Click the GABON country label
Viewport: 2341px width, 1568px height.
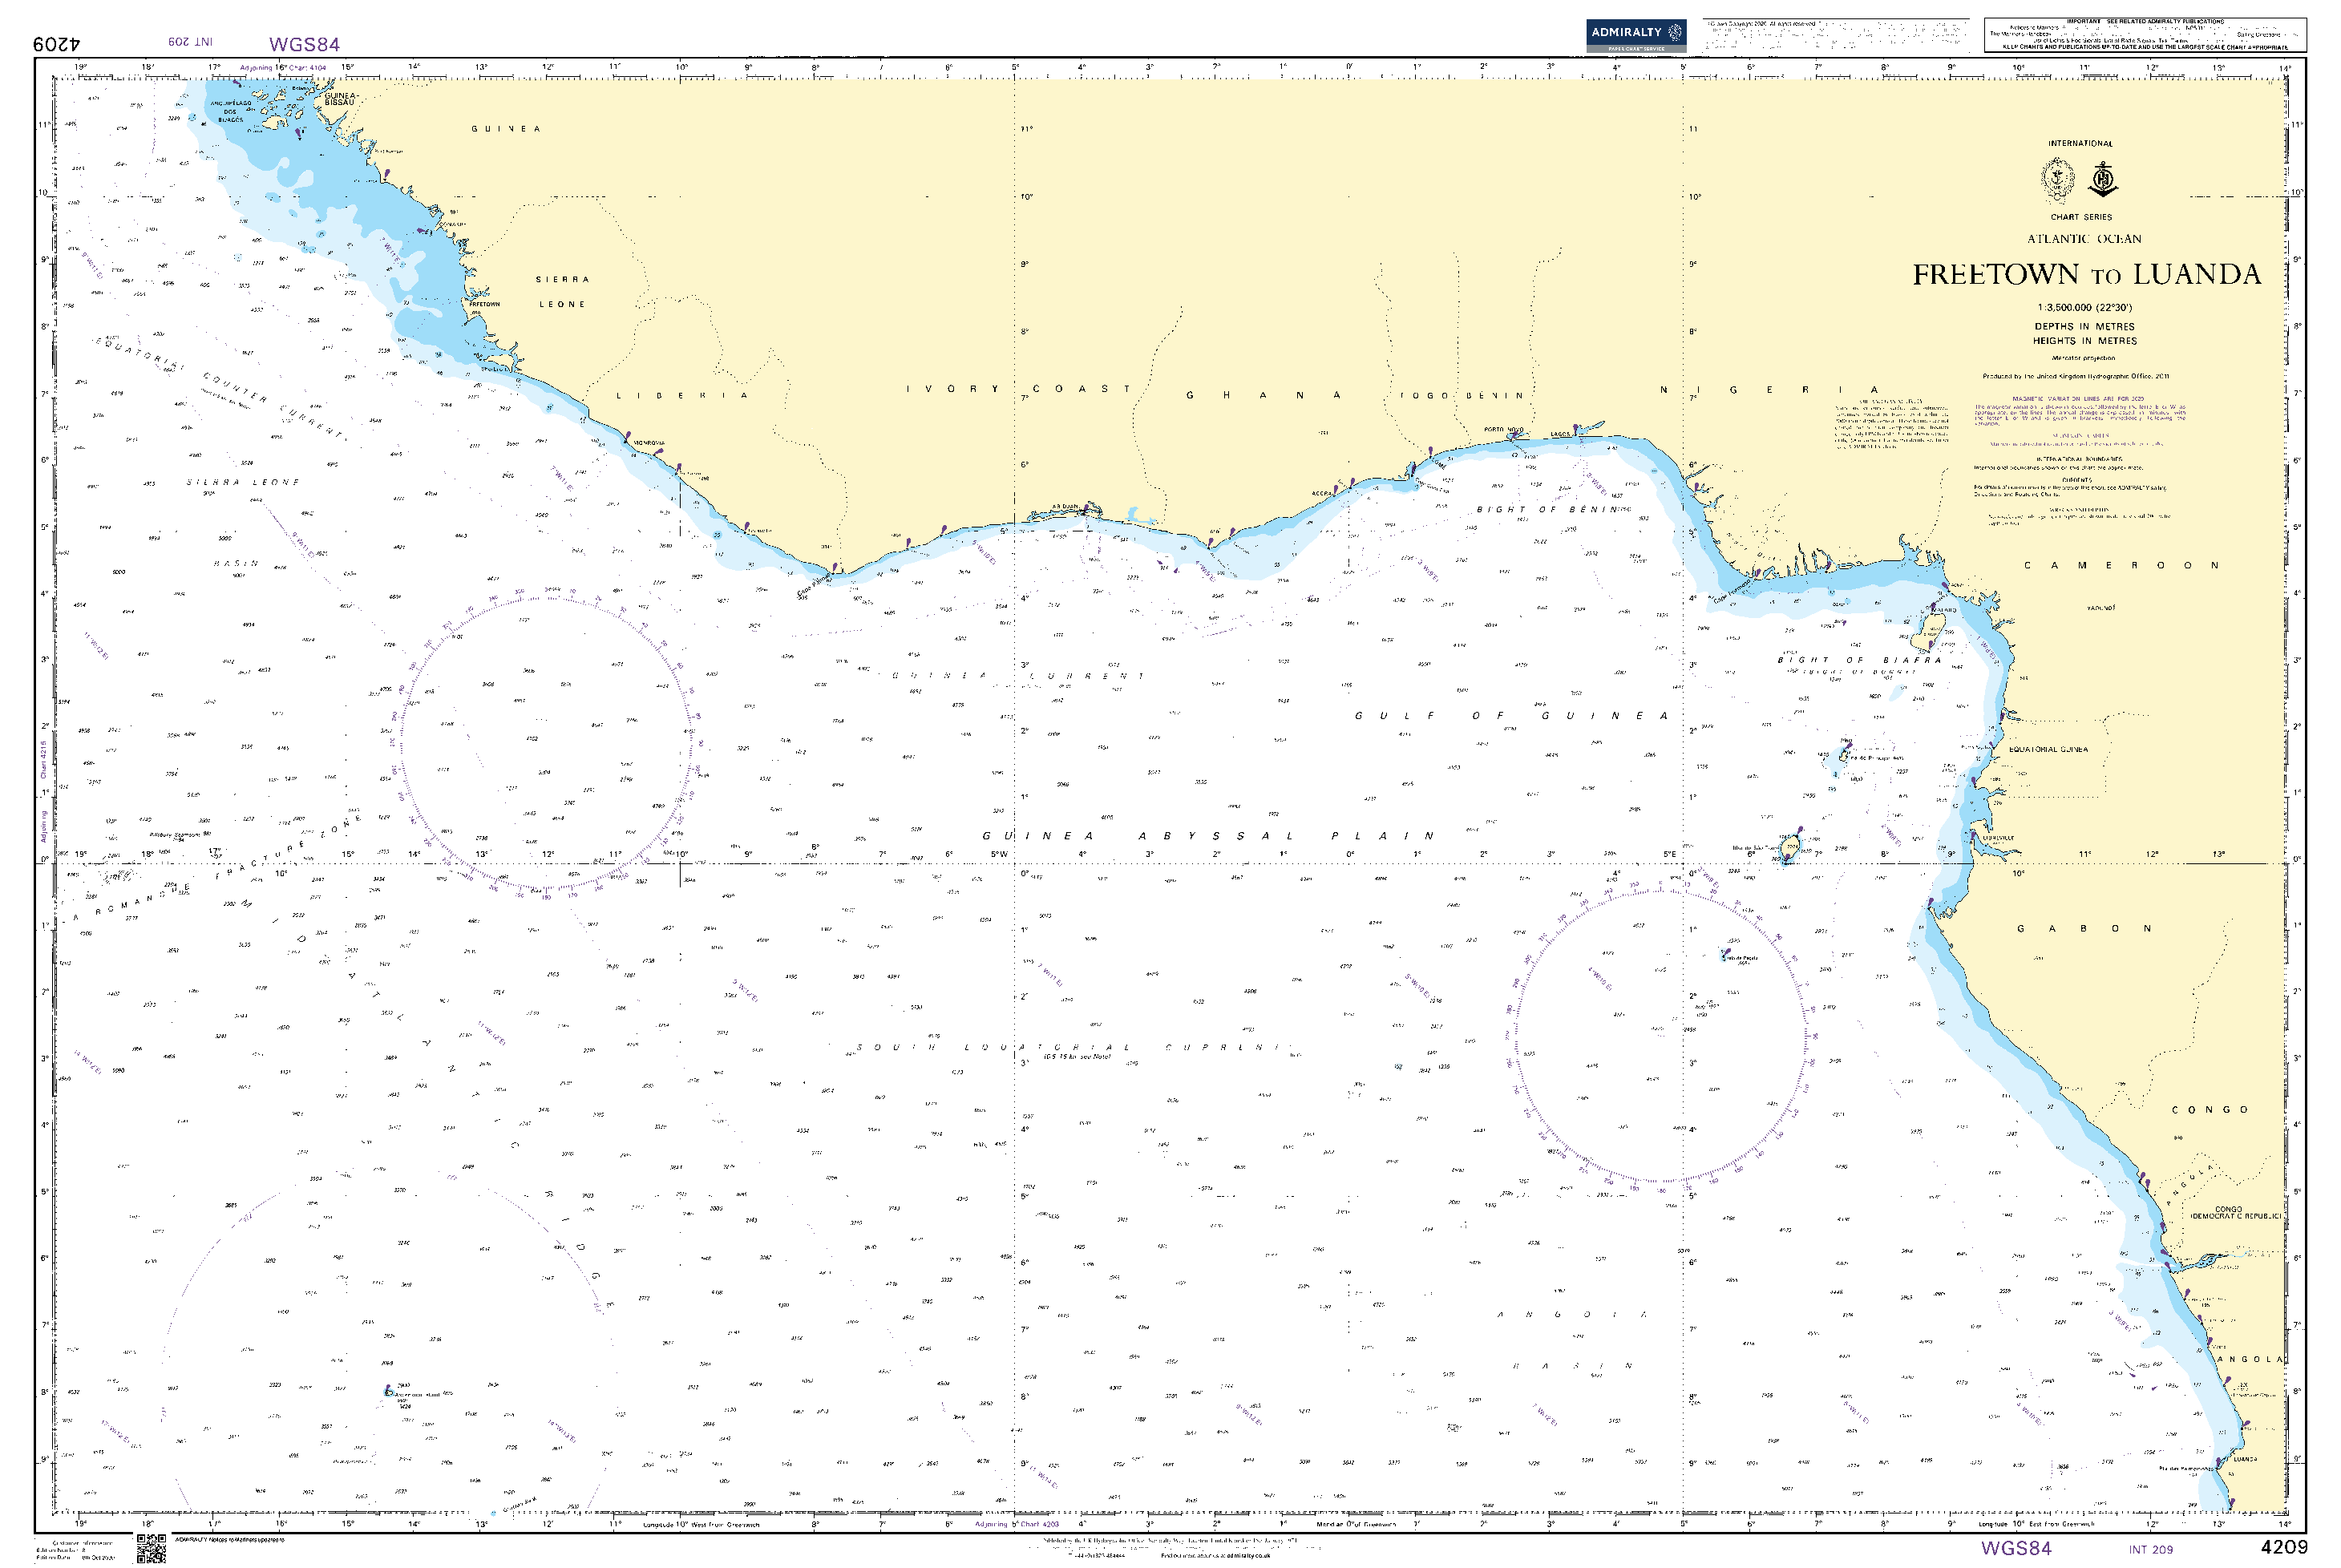(x=2084, y=929)
